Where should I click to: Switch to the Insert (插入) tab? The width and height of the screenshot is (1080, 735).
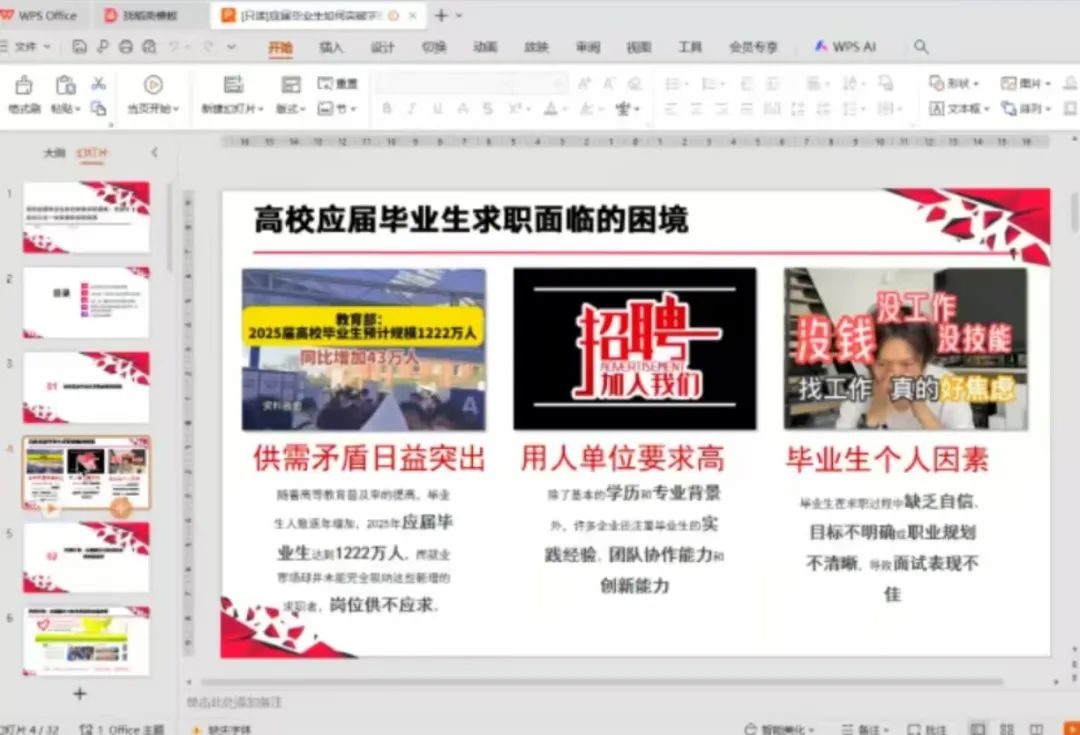(331, 47)
